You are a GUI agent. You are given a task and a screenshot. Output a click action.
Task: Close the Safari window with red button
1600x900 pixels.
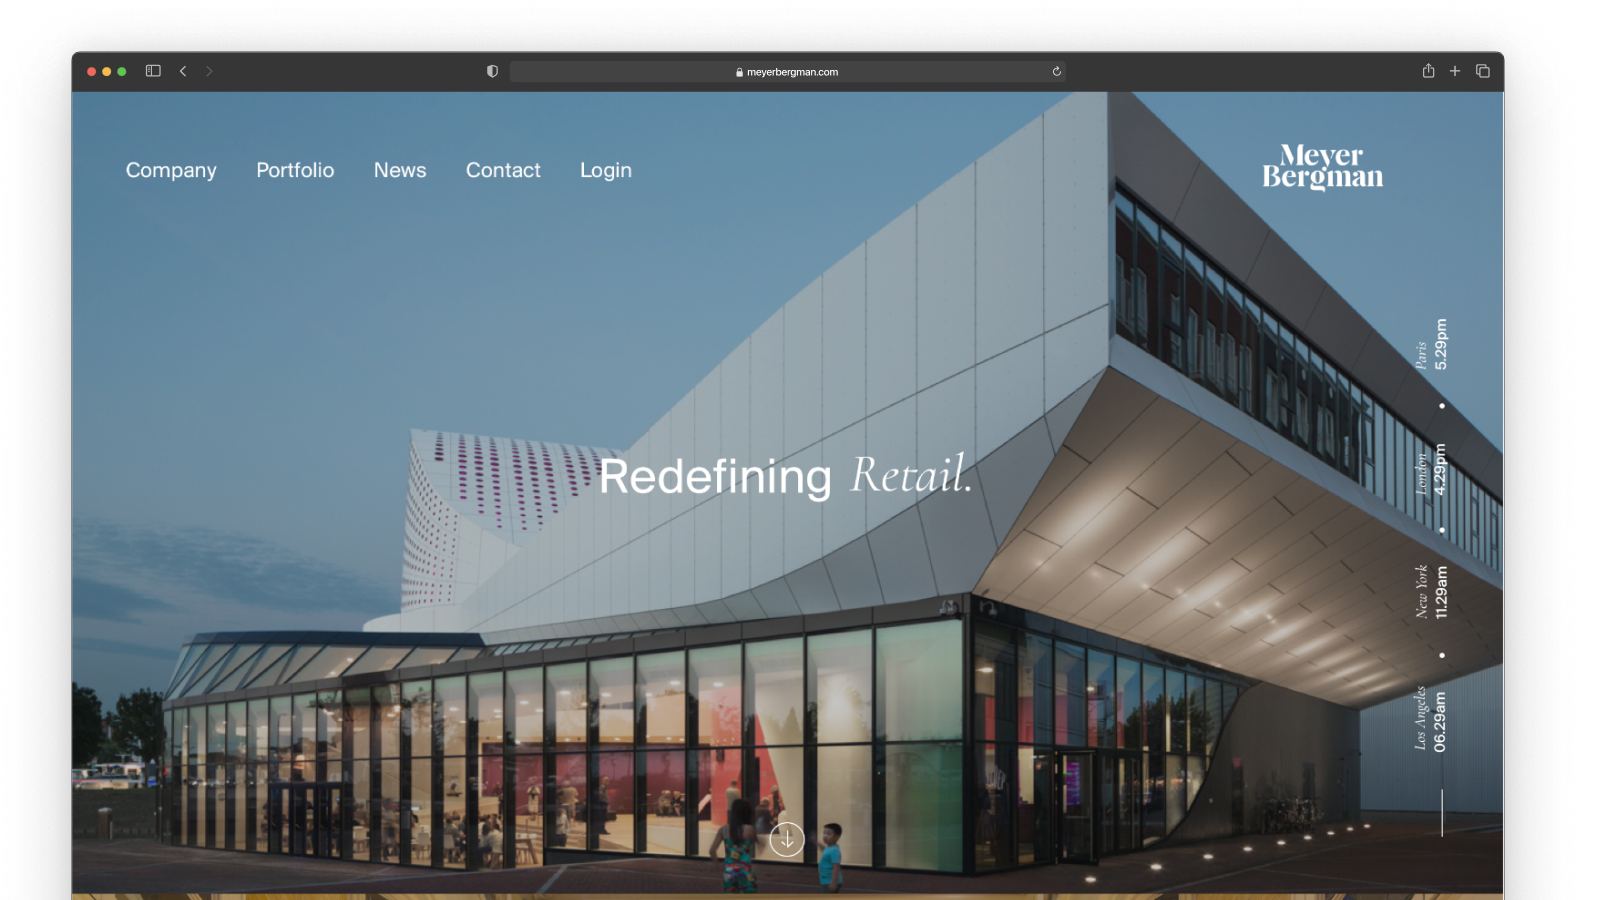pos(91,71)
